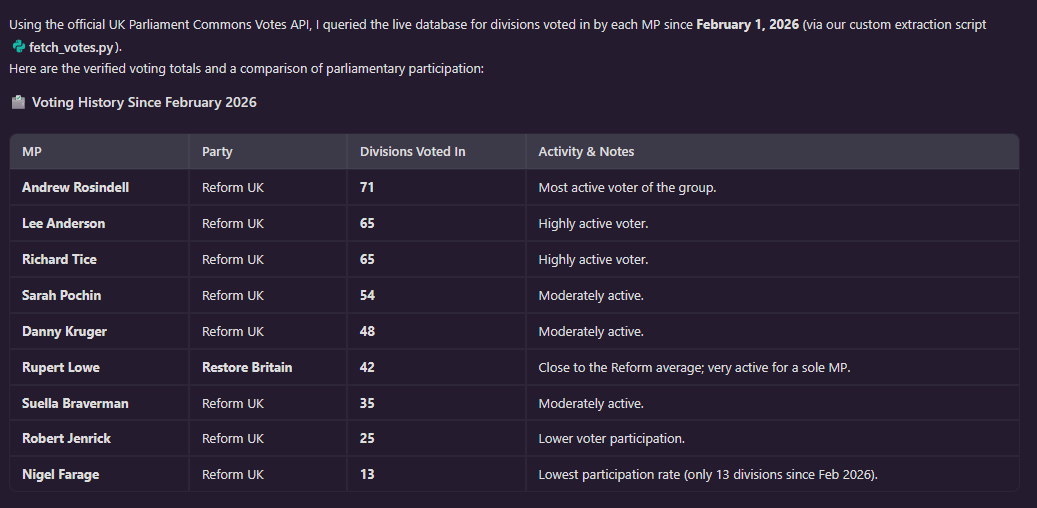The image size is (1037, 508).
Task: Click Nigel Farage's 13 divisions value
Action: [x=367, y=474]
